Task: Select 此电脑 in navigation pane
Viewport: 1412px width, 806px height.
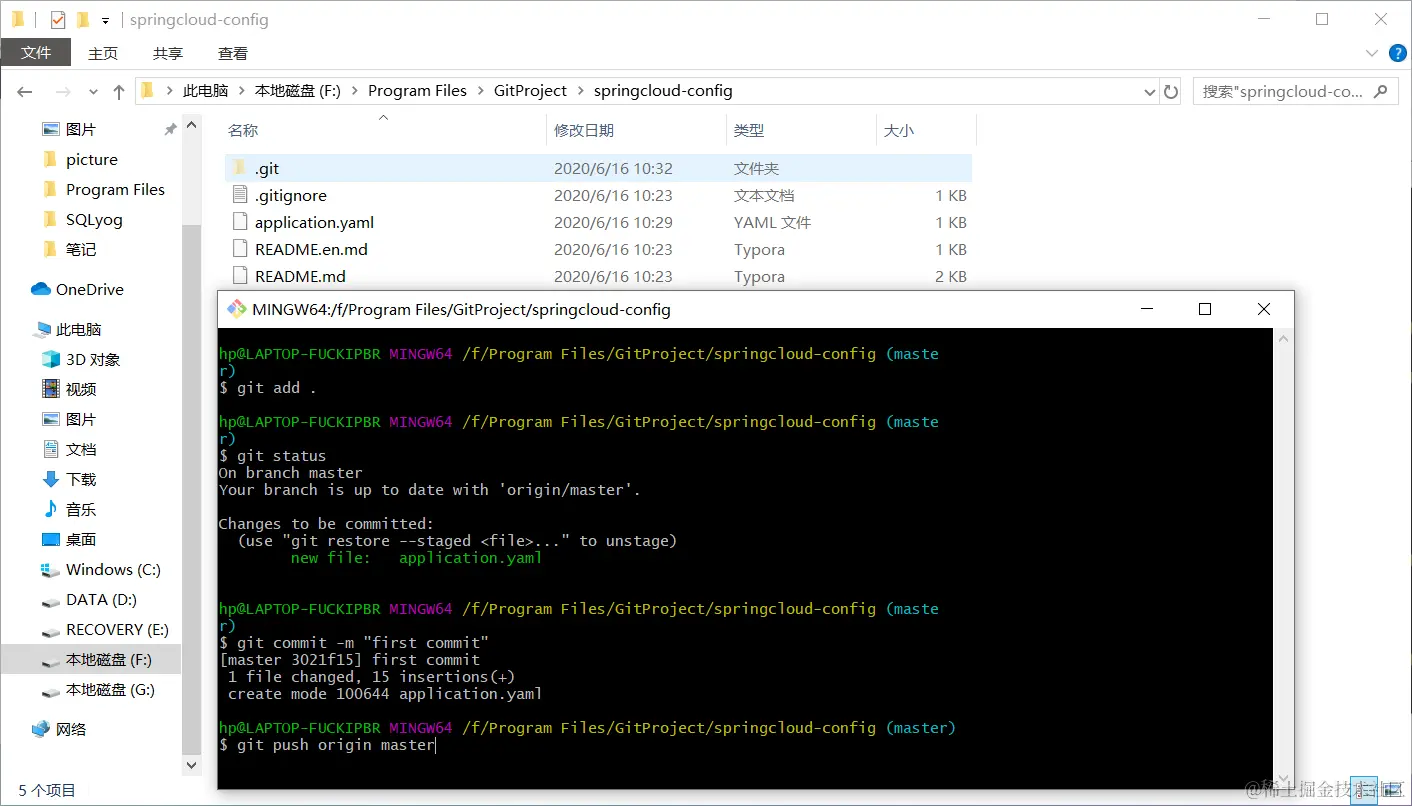Action: (79, 329)
